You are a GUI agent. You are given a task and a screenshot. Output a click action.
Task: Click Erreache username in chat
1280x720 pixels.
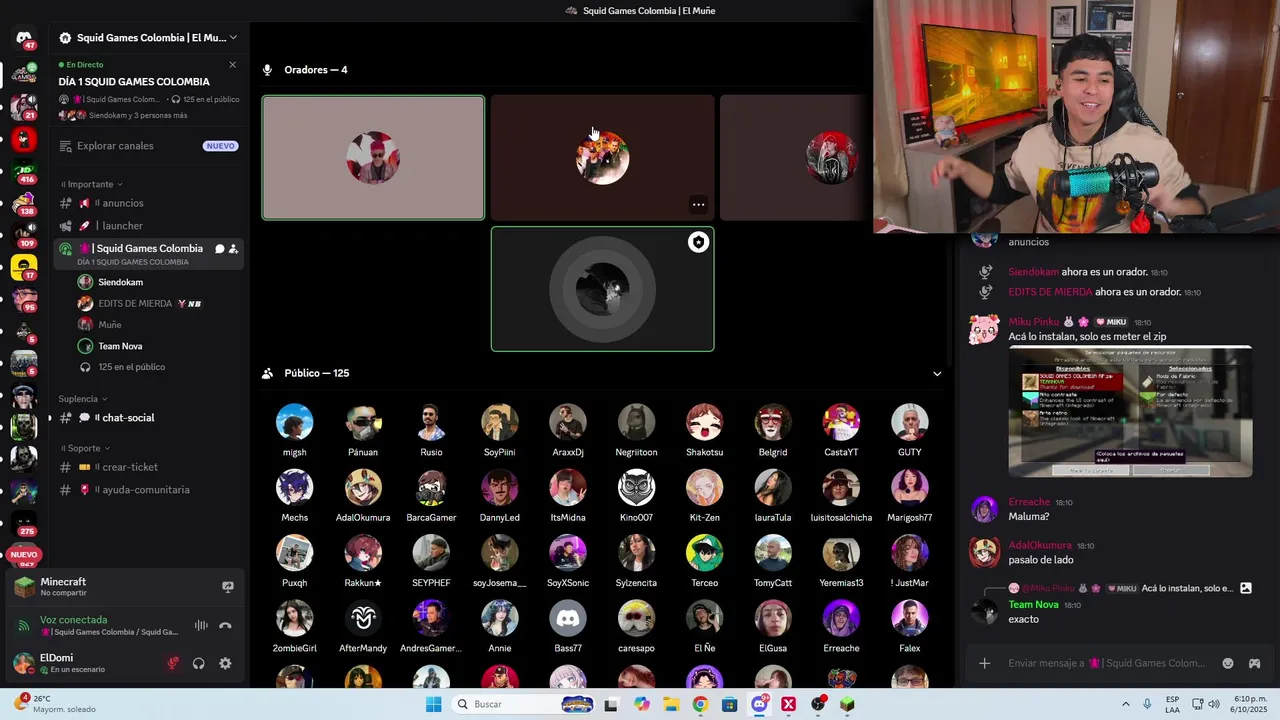pyautogui.click(x=1029, y=502)
